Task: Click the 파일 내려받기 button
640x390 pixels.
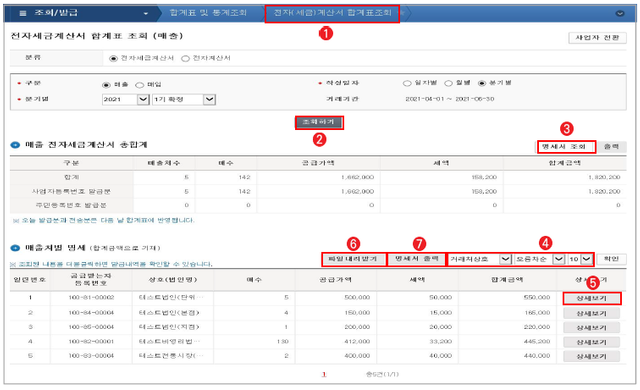Action: (353, 259)
